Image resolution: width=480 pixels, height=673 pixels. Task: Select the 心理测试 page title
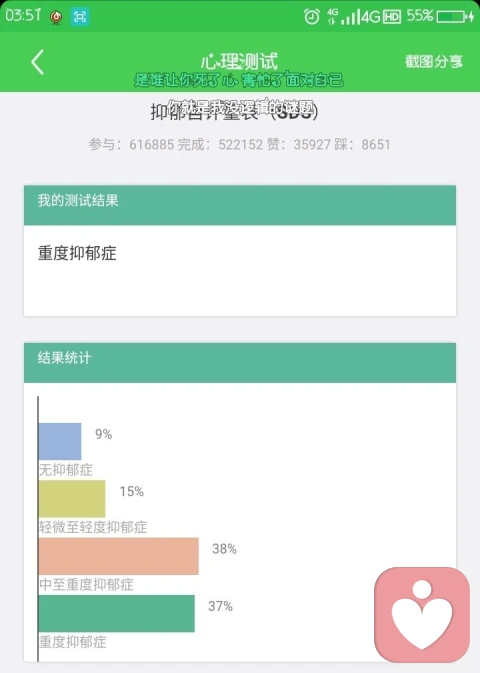240,61
